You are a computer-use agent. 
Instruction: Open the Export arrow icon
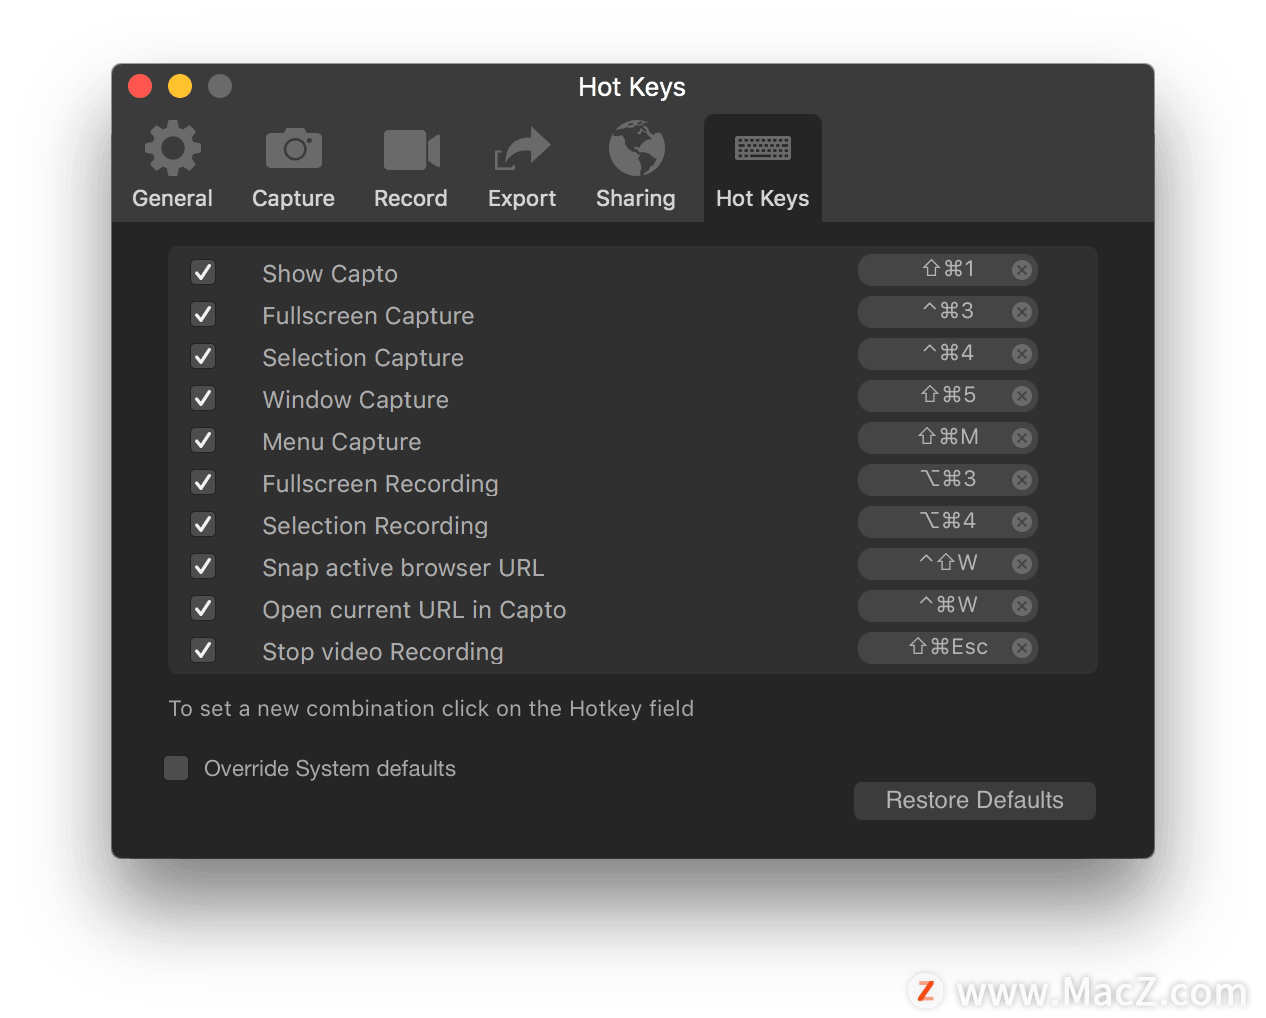[x=522, y=149]
